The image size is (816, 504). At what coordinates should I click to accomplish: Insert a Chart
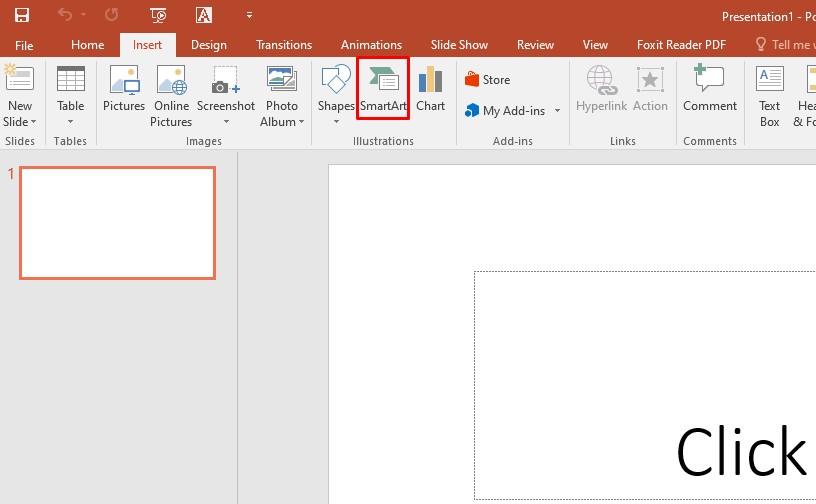tap(430, 89)
